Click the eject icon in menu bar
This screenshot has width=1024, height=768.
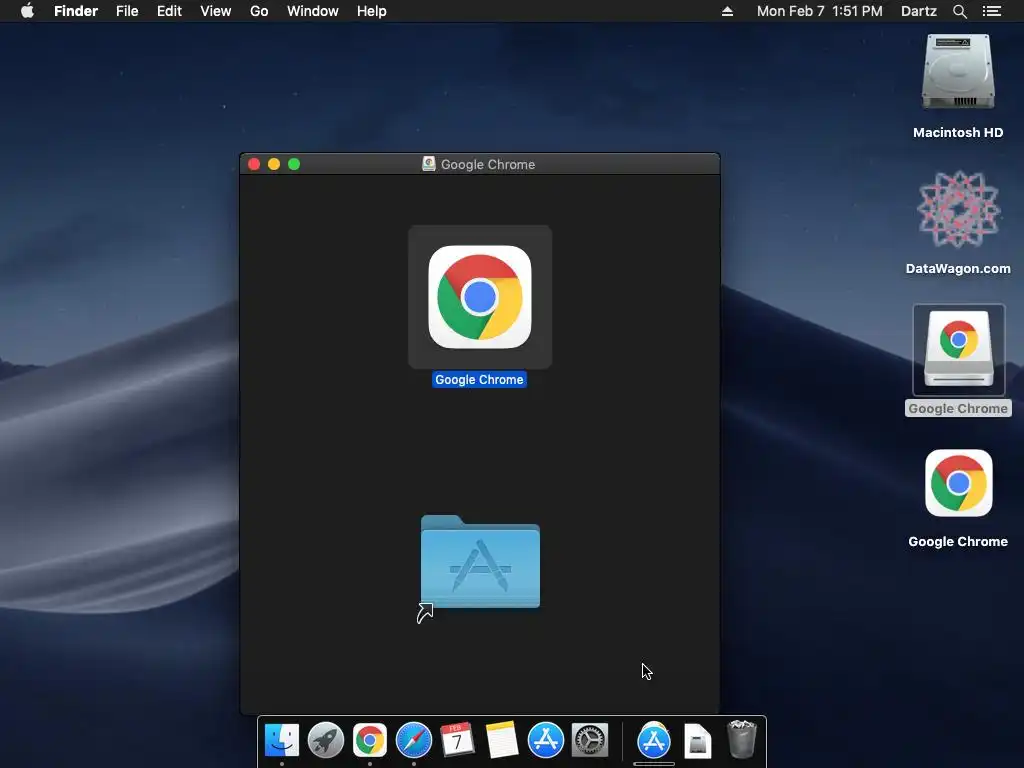point(727,11)
